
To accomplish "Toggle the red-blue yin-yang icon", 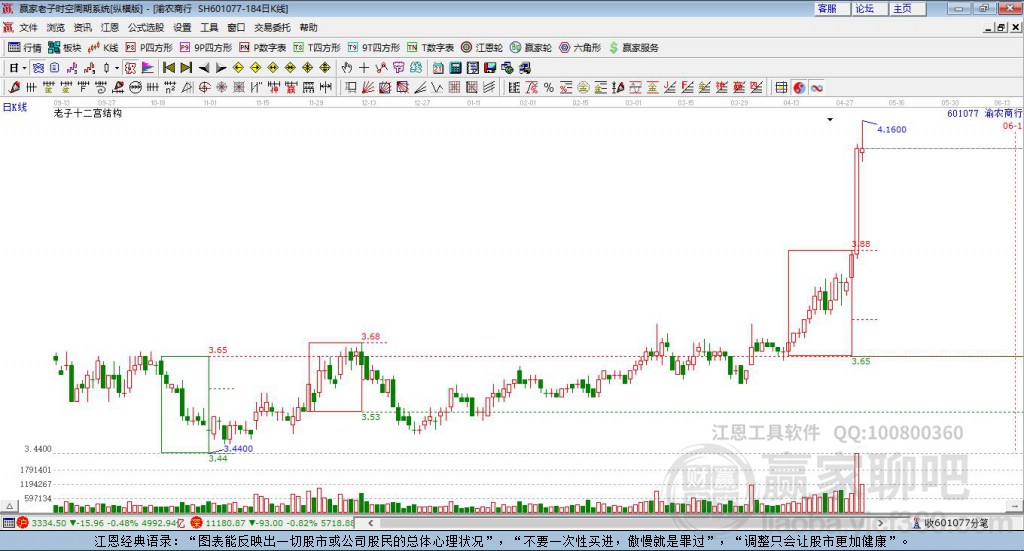I will (x=799, y=87).
